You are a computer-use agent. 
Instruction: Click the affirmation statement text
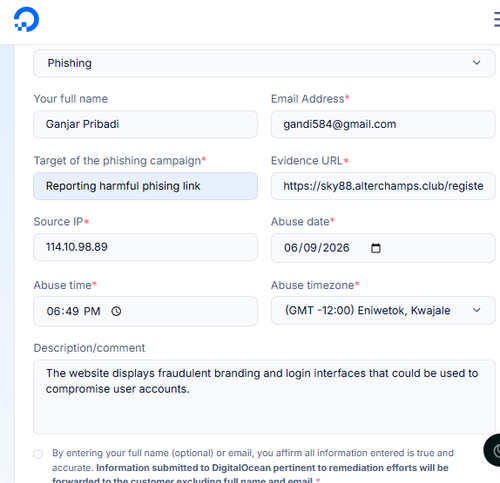tap(253, 467)
